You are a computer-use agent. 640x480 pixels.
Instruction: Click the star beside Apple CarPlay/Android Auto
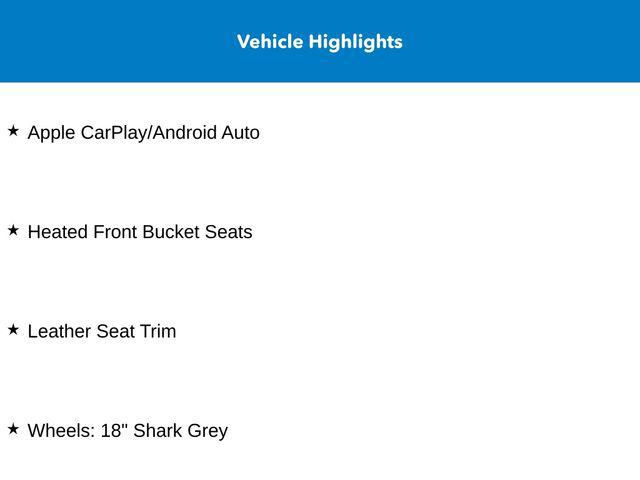13,130
